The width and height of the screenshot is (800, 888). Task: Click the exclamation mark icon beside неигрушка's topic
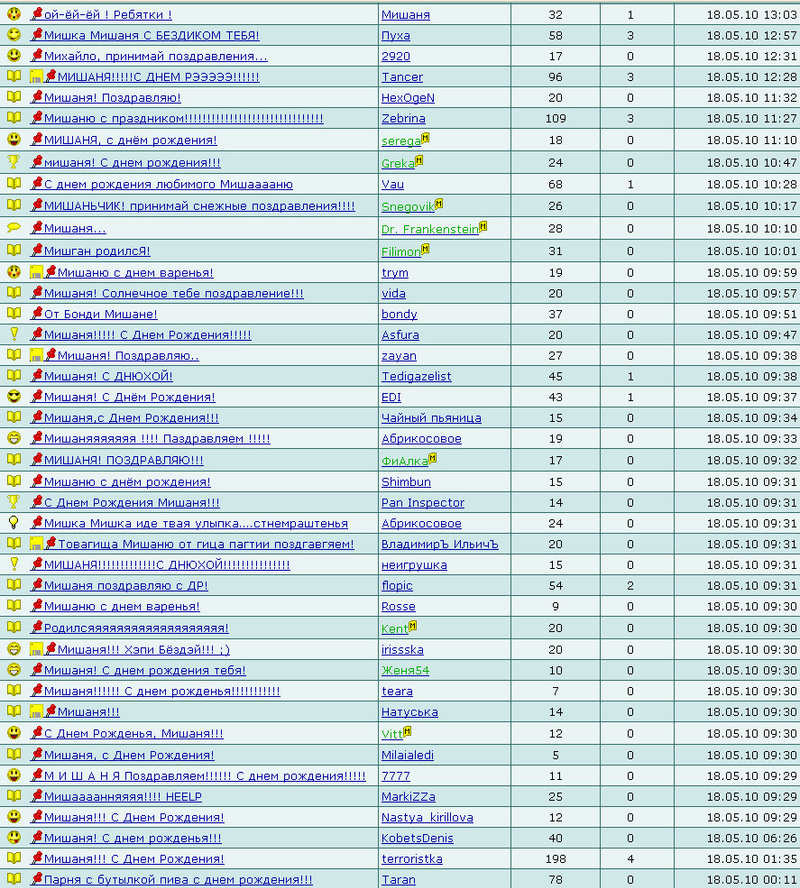pos(14,564)
